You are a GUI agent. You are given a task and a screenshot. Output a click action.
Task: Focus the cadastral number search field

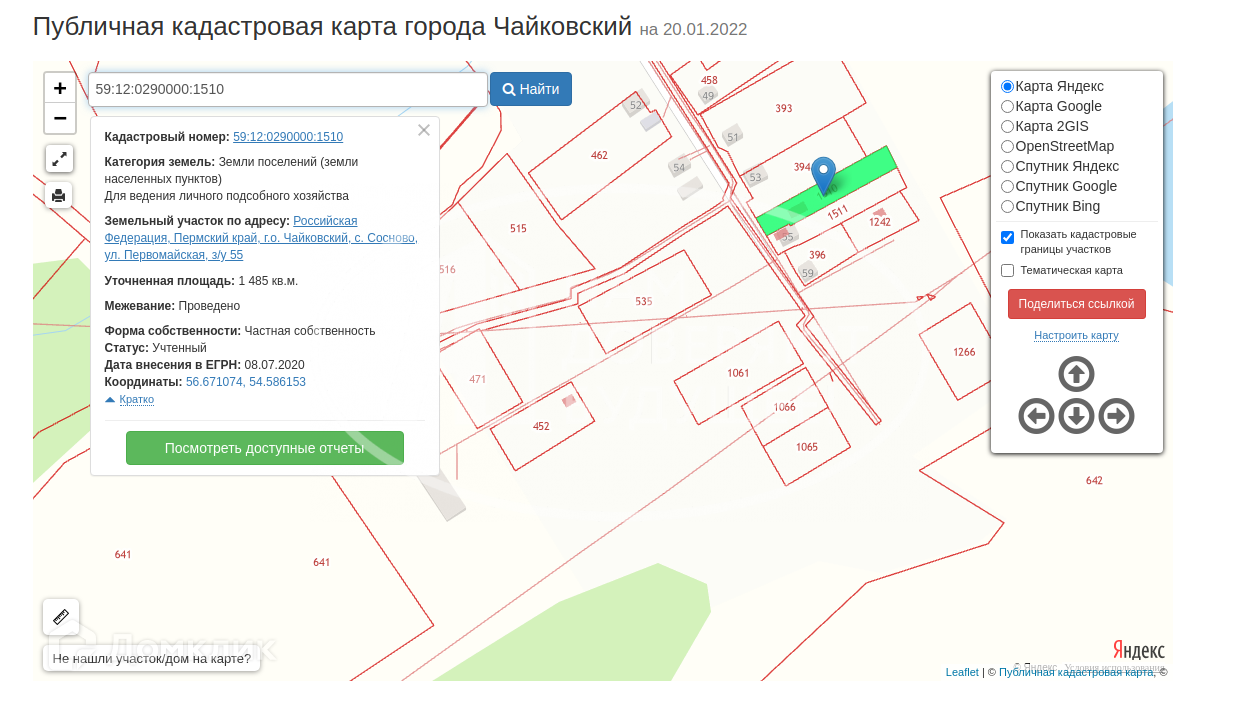[x=288, y=89]
